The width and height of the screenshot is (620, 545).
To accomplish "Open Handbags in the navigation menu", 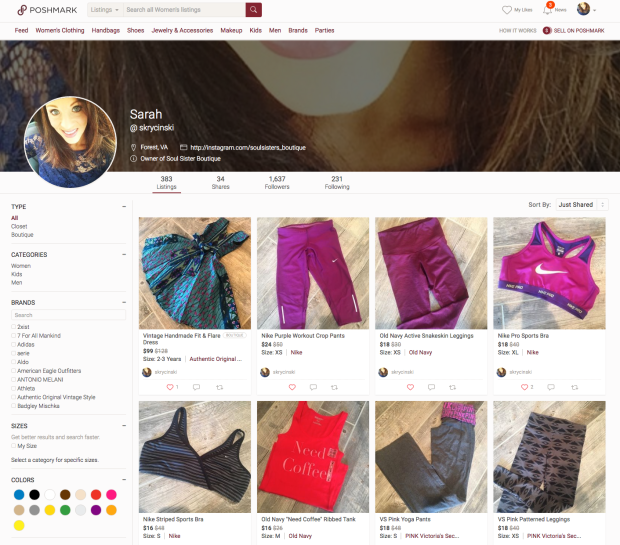I will [106, 30].
